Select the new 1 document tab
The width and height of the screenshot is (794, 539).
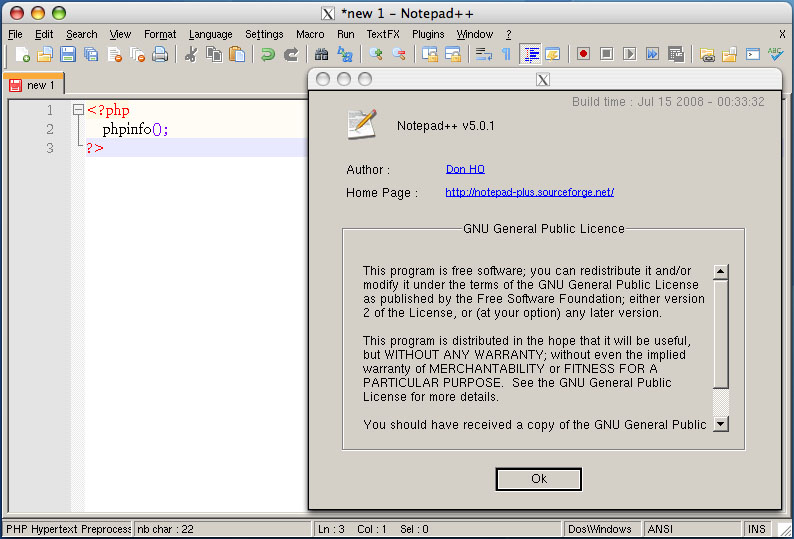tap(34, 85)
